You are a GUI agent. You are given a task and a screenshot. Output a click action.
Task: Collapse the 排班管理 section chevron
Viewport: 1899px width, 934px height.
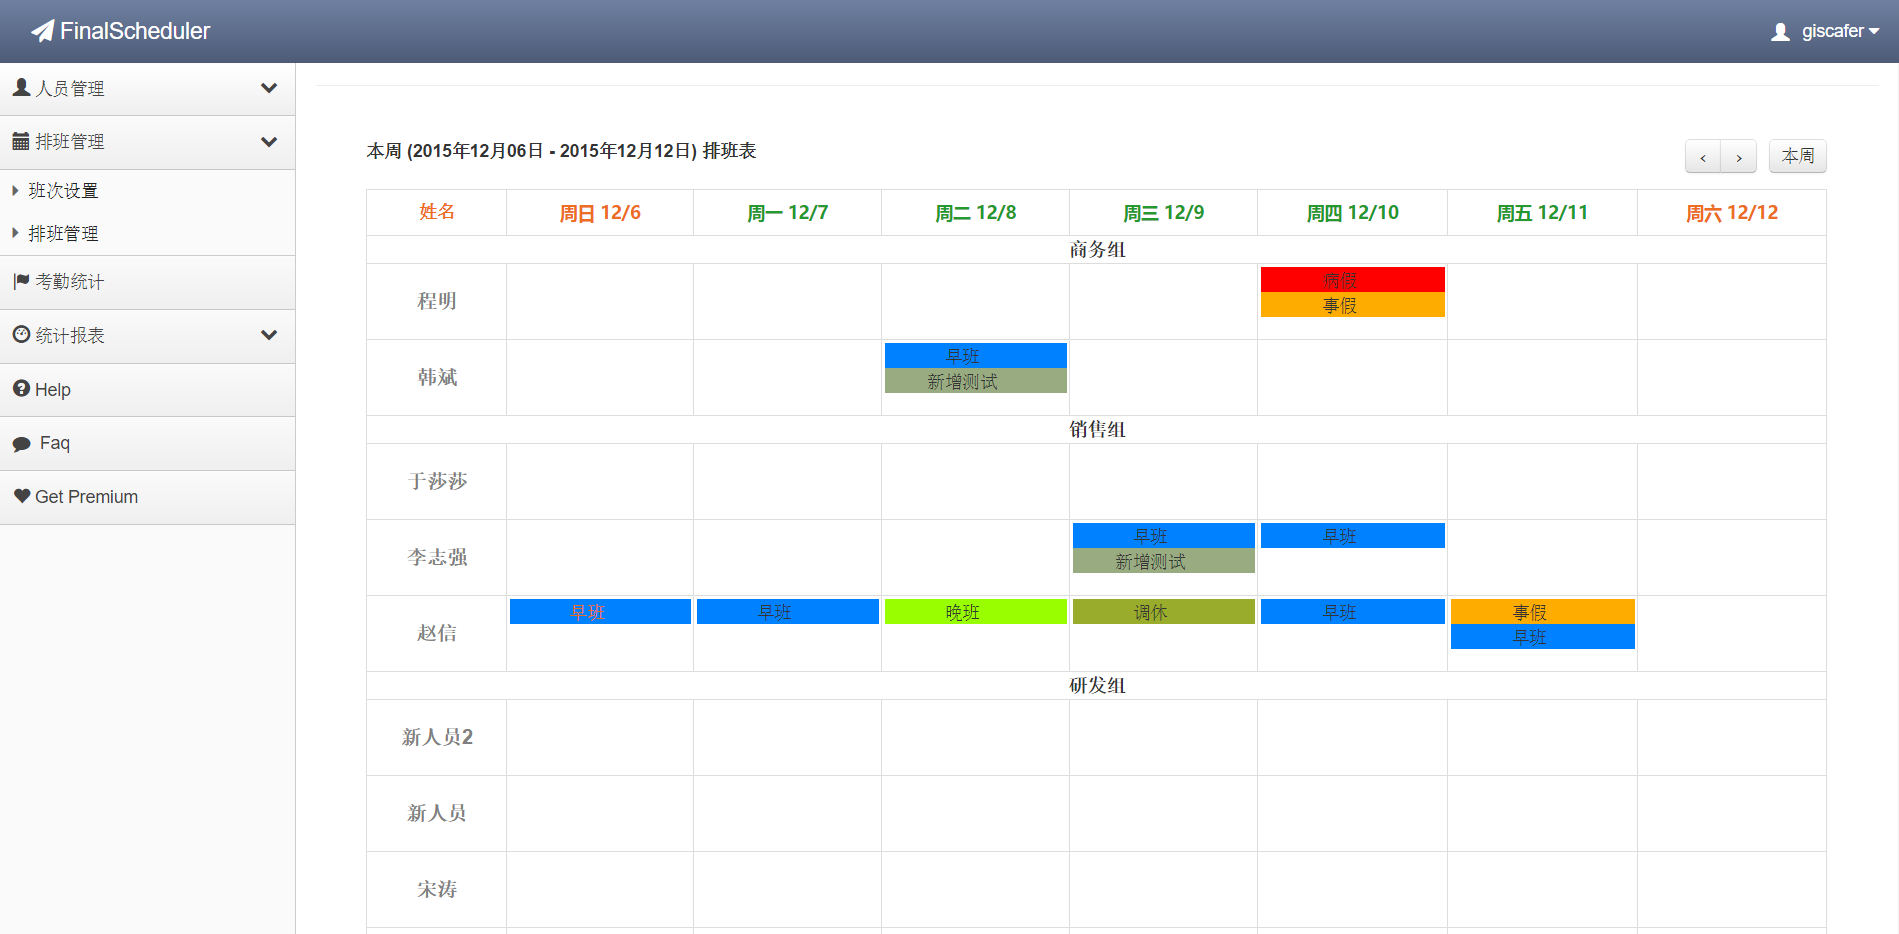pyautogui.click(x=269, y=142)
